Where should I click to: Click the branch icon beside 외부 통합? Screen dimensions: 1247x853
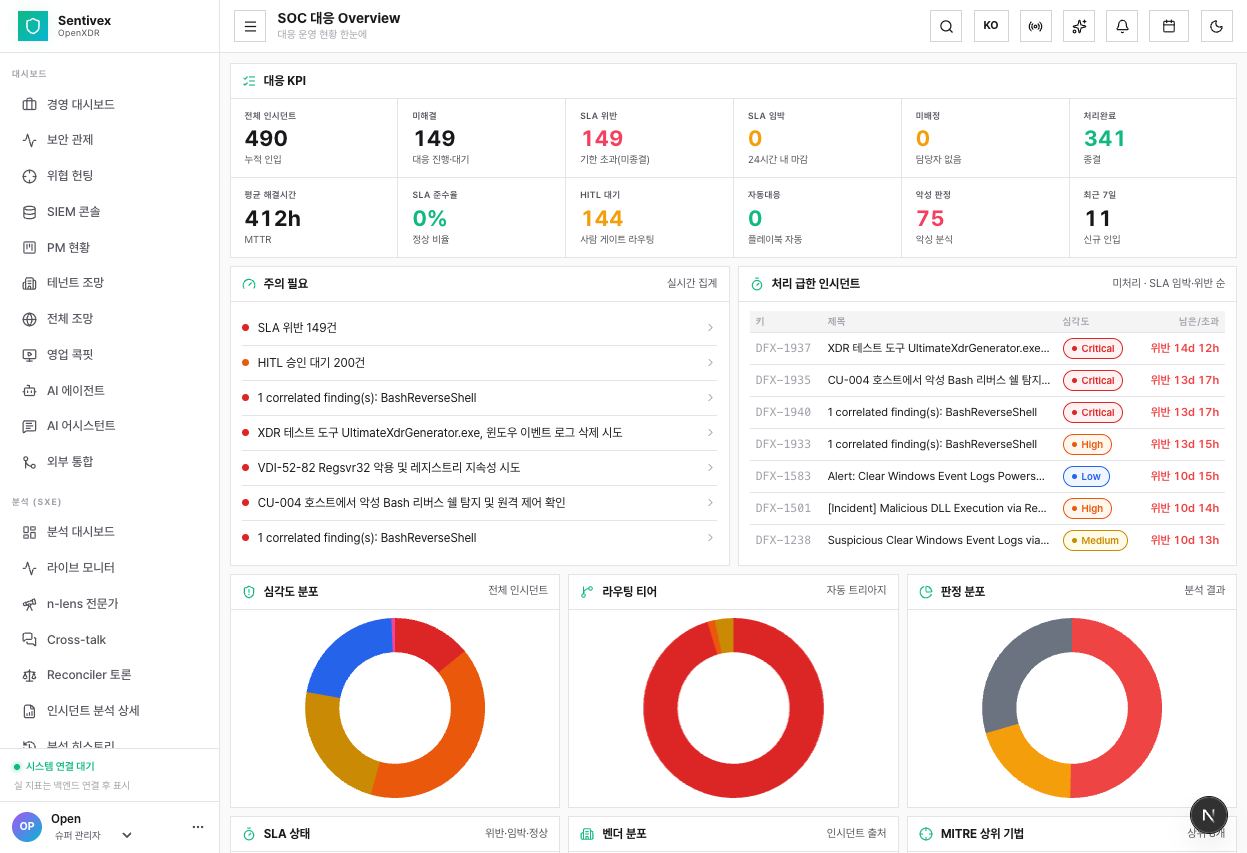(29, 462)
